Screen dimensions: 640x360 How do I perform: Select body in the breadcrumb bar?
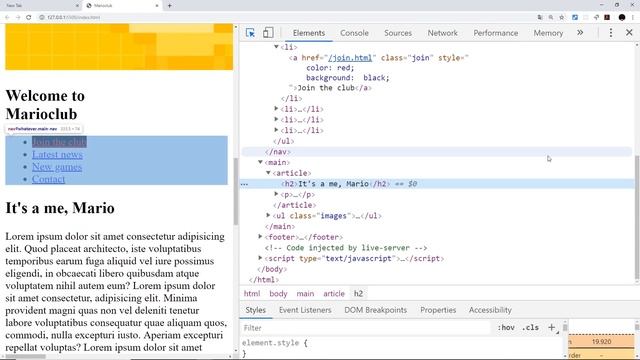pyautogui.click(x=278, y=293)
